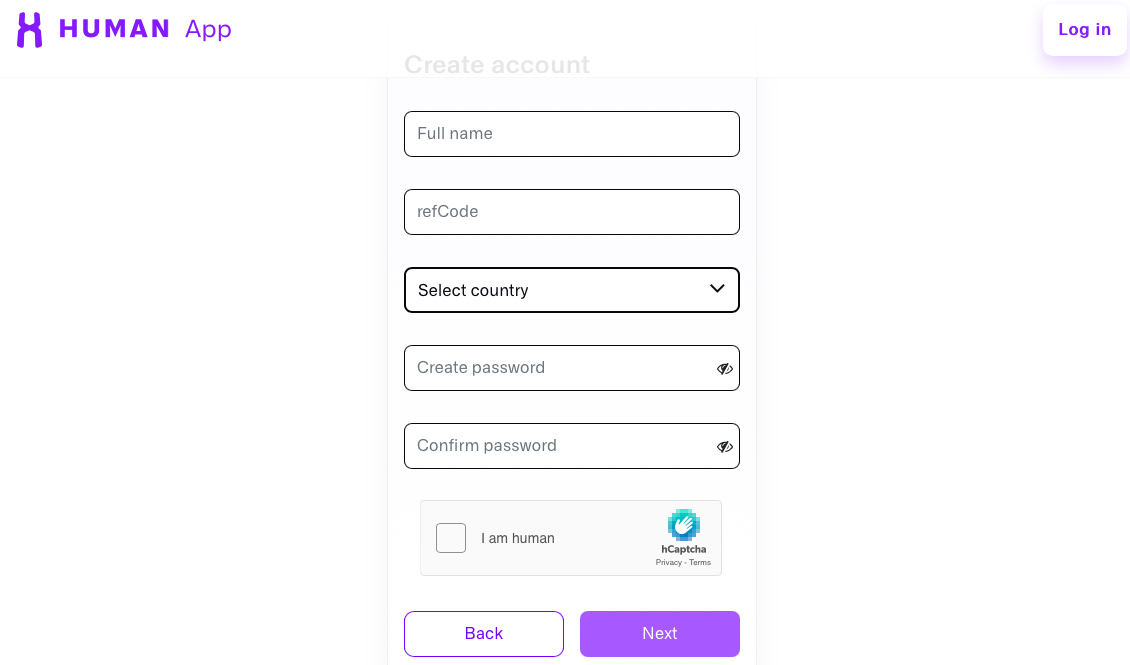View the hCaptcha Terms
Screen dimensions: 1130x665
(700, 562)
